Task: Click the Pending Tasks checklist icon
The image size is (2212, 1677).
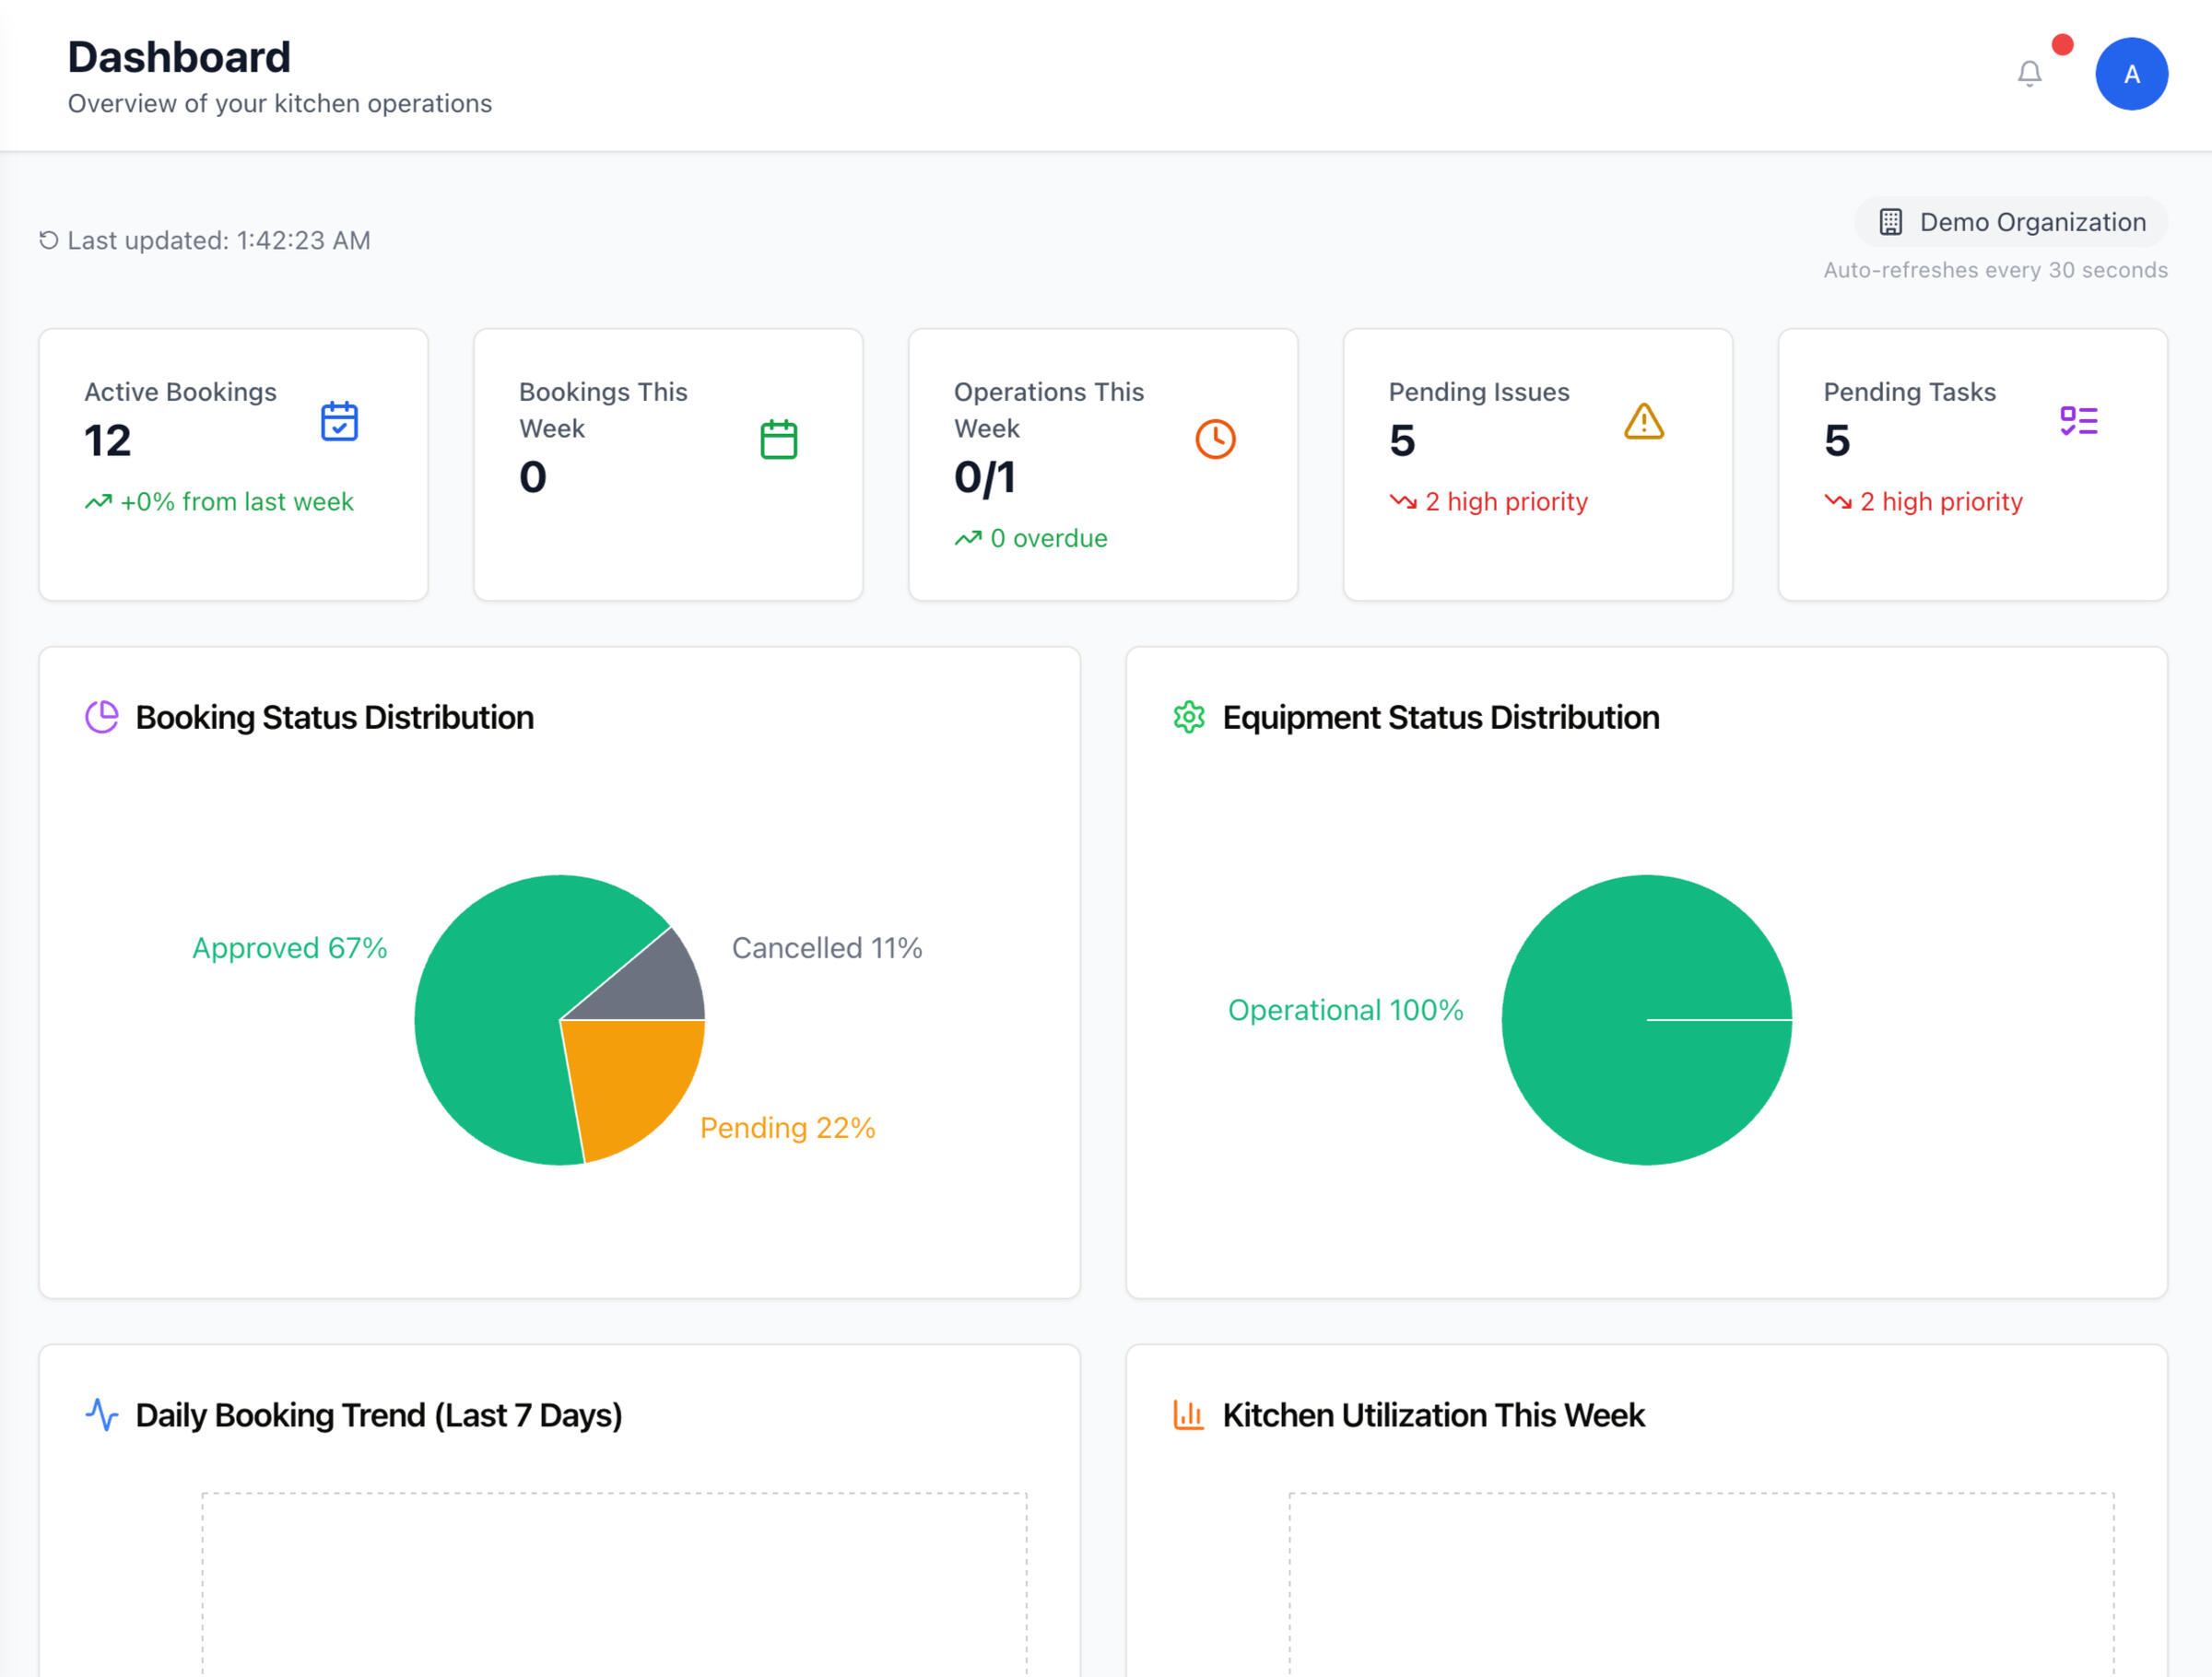Action: pos(2078,421)
